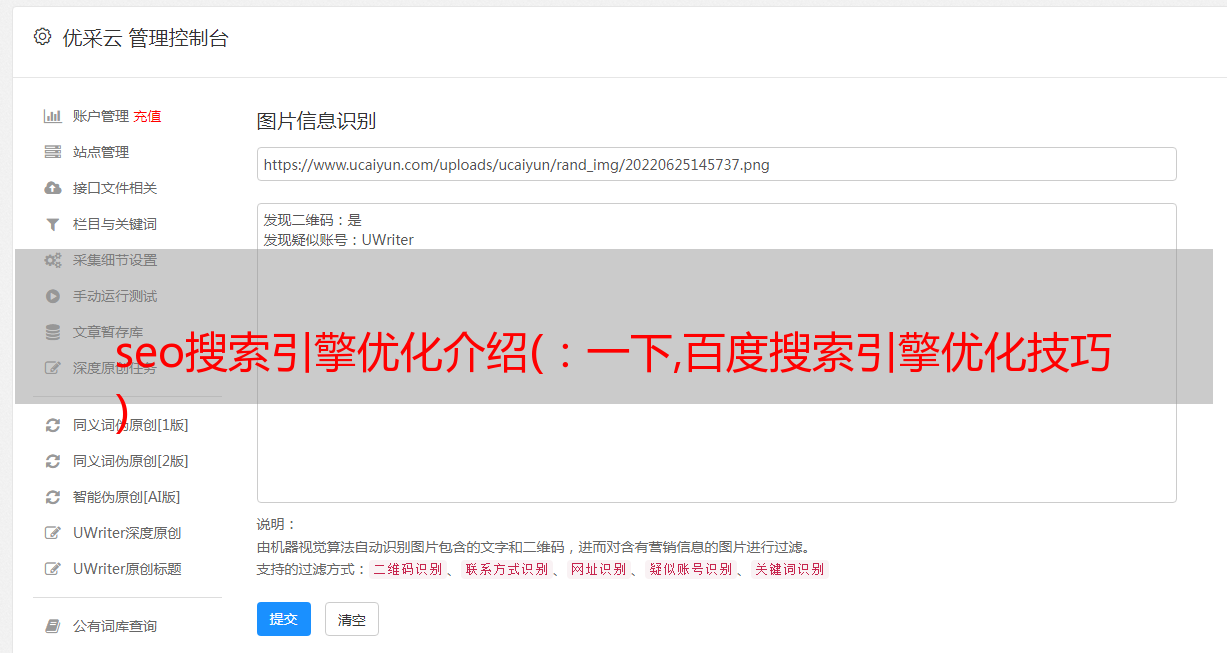Open 智能伪原创[AI版] page
Image resolution: width=1227 pixels, height=653 pixels.
pyautogui.click(x=126, y=497)
